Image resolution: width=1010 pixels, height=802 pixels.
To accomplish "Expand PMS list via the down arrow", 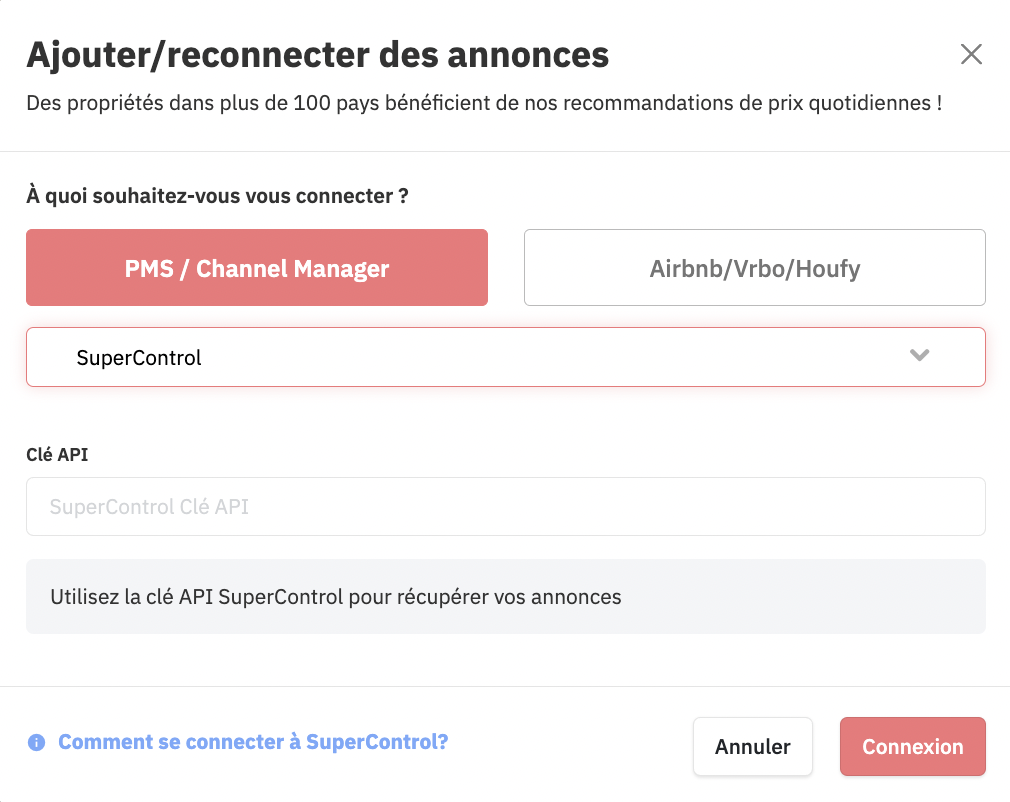I will pyautogui.click(x=919, y=355).
